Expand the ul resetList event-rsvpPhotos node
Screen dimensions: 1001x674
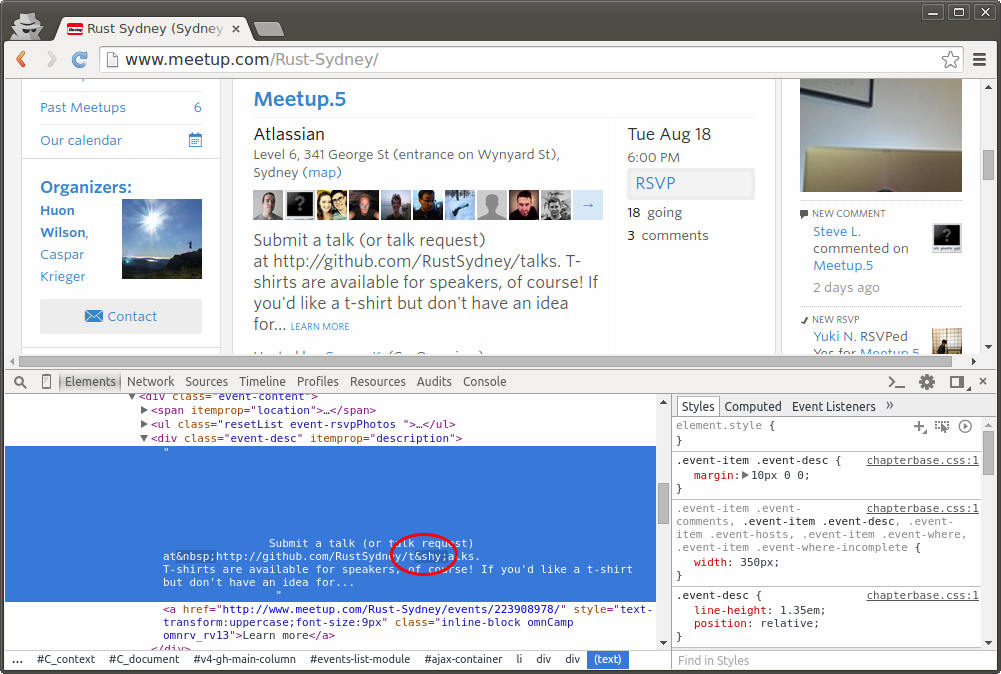(144, 424)
